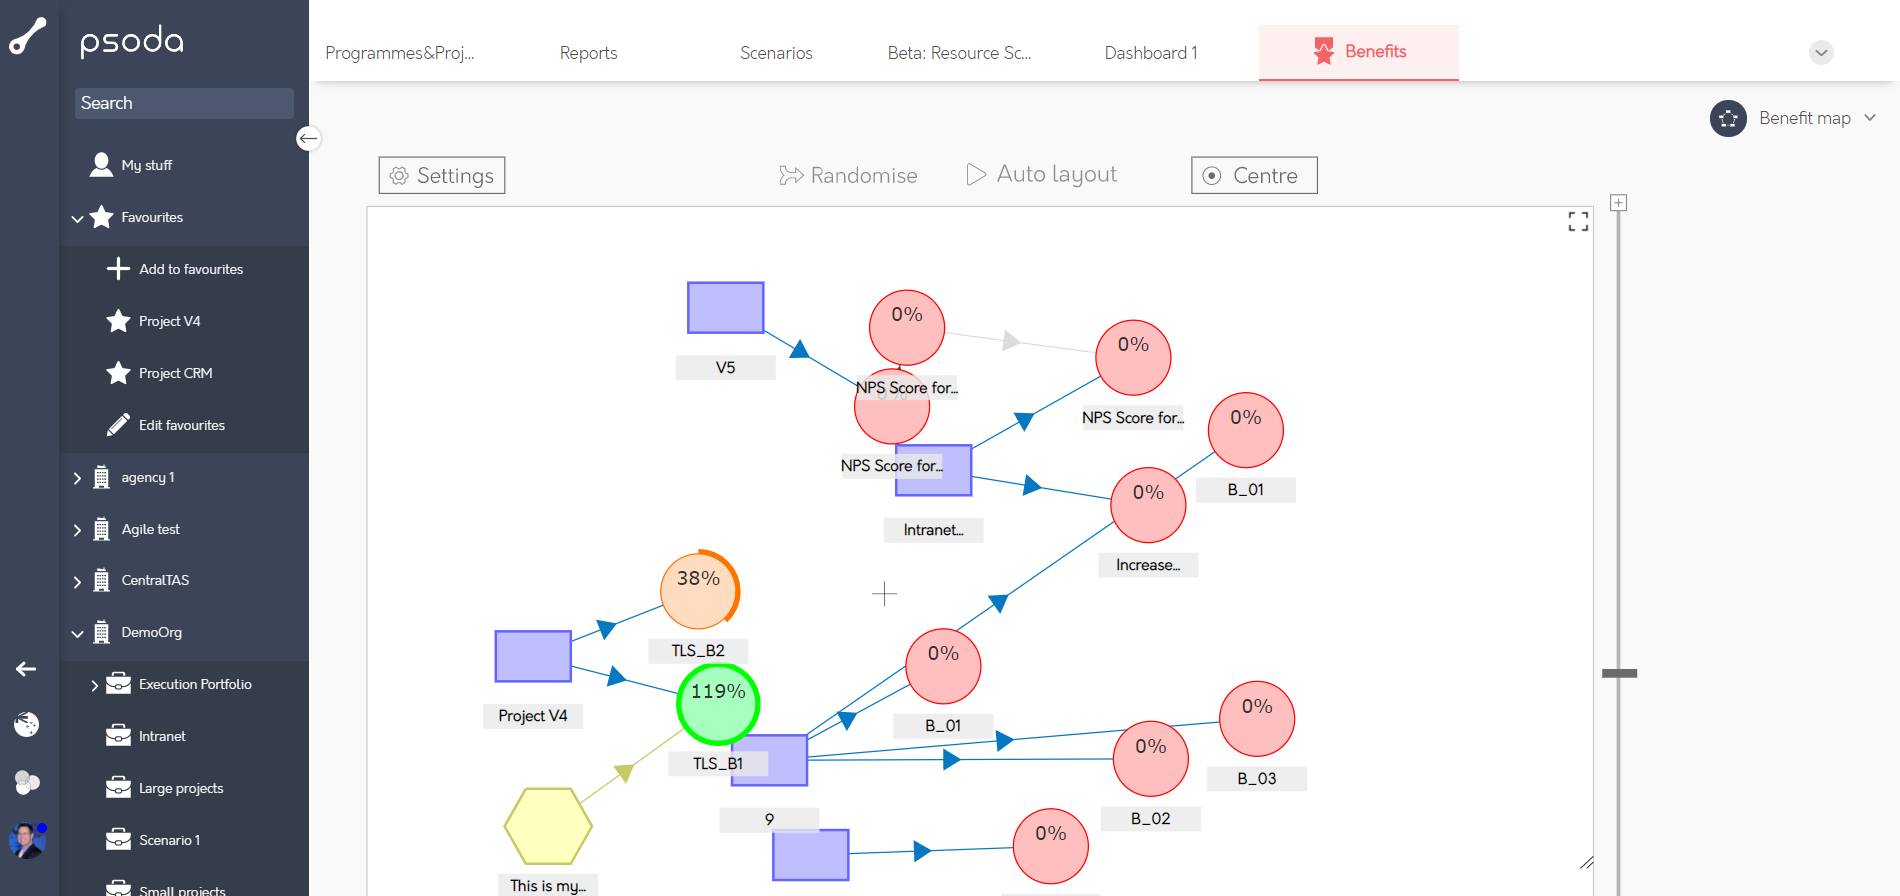This screenshot has width=1900, height=896.
Task: Click the plus icon above the zoom slider
Action: (1618, 203)
